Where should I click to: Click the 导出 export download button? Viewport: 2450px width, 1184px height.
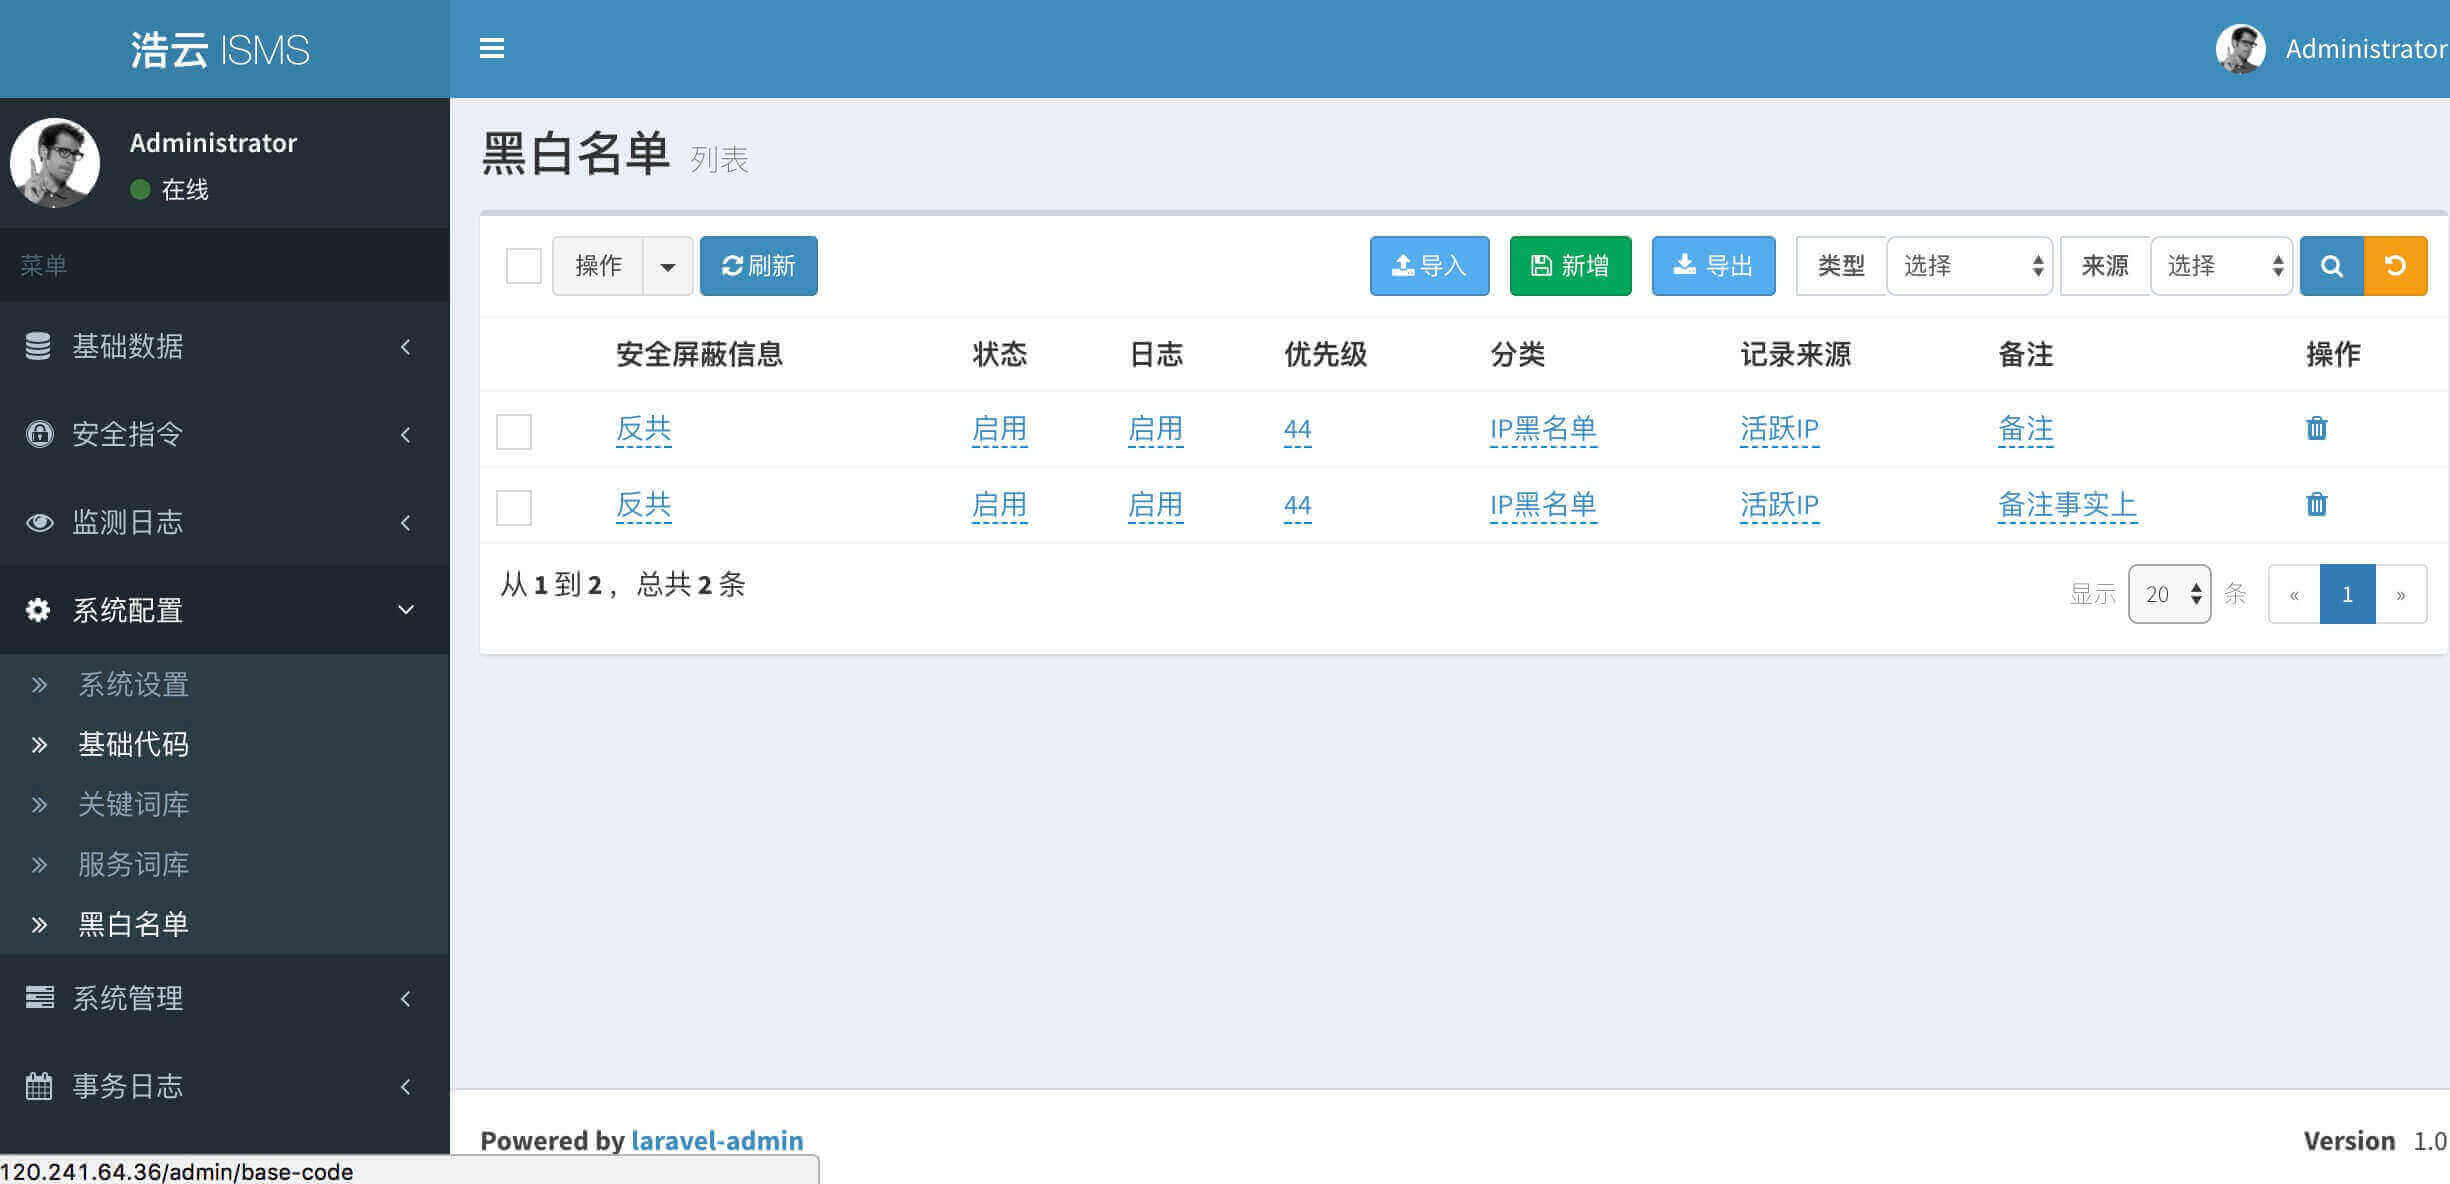(1713, 266)
